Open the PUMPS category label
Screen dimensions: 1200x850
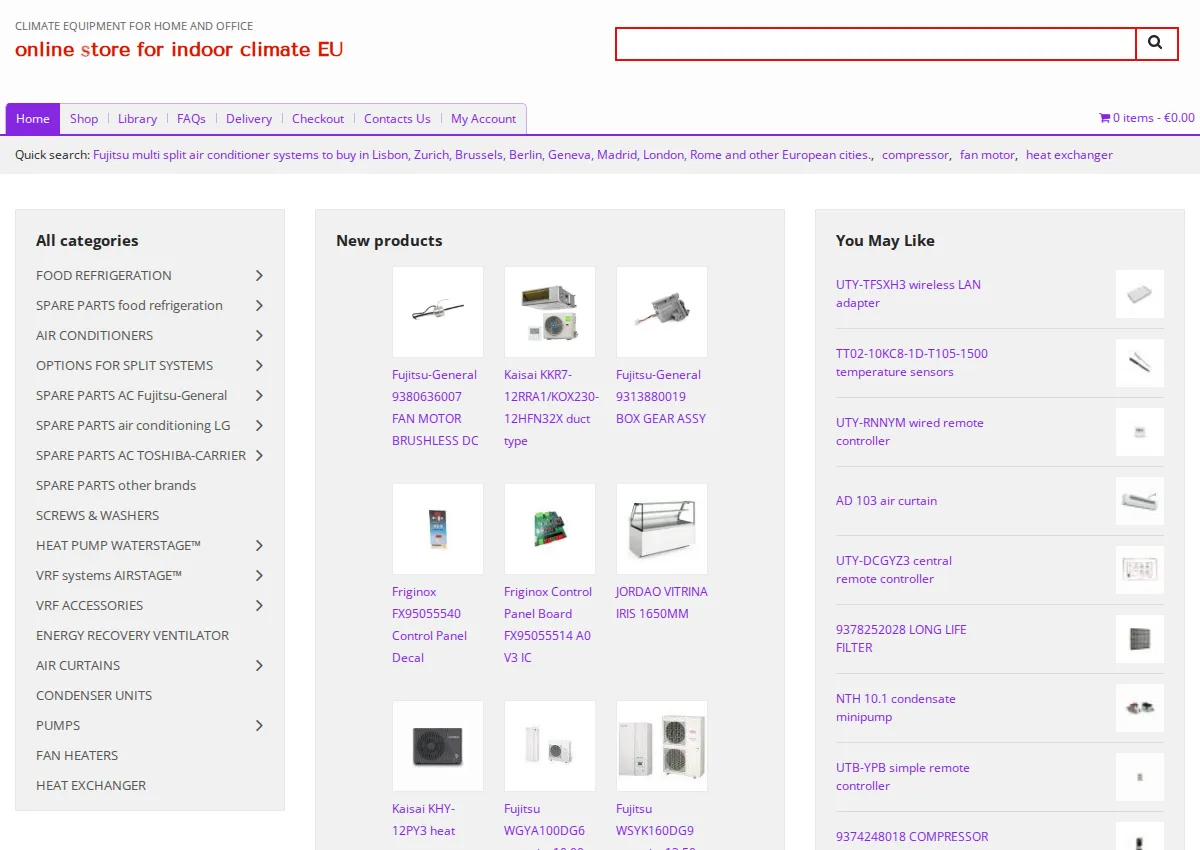(58, 725)
